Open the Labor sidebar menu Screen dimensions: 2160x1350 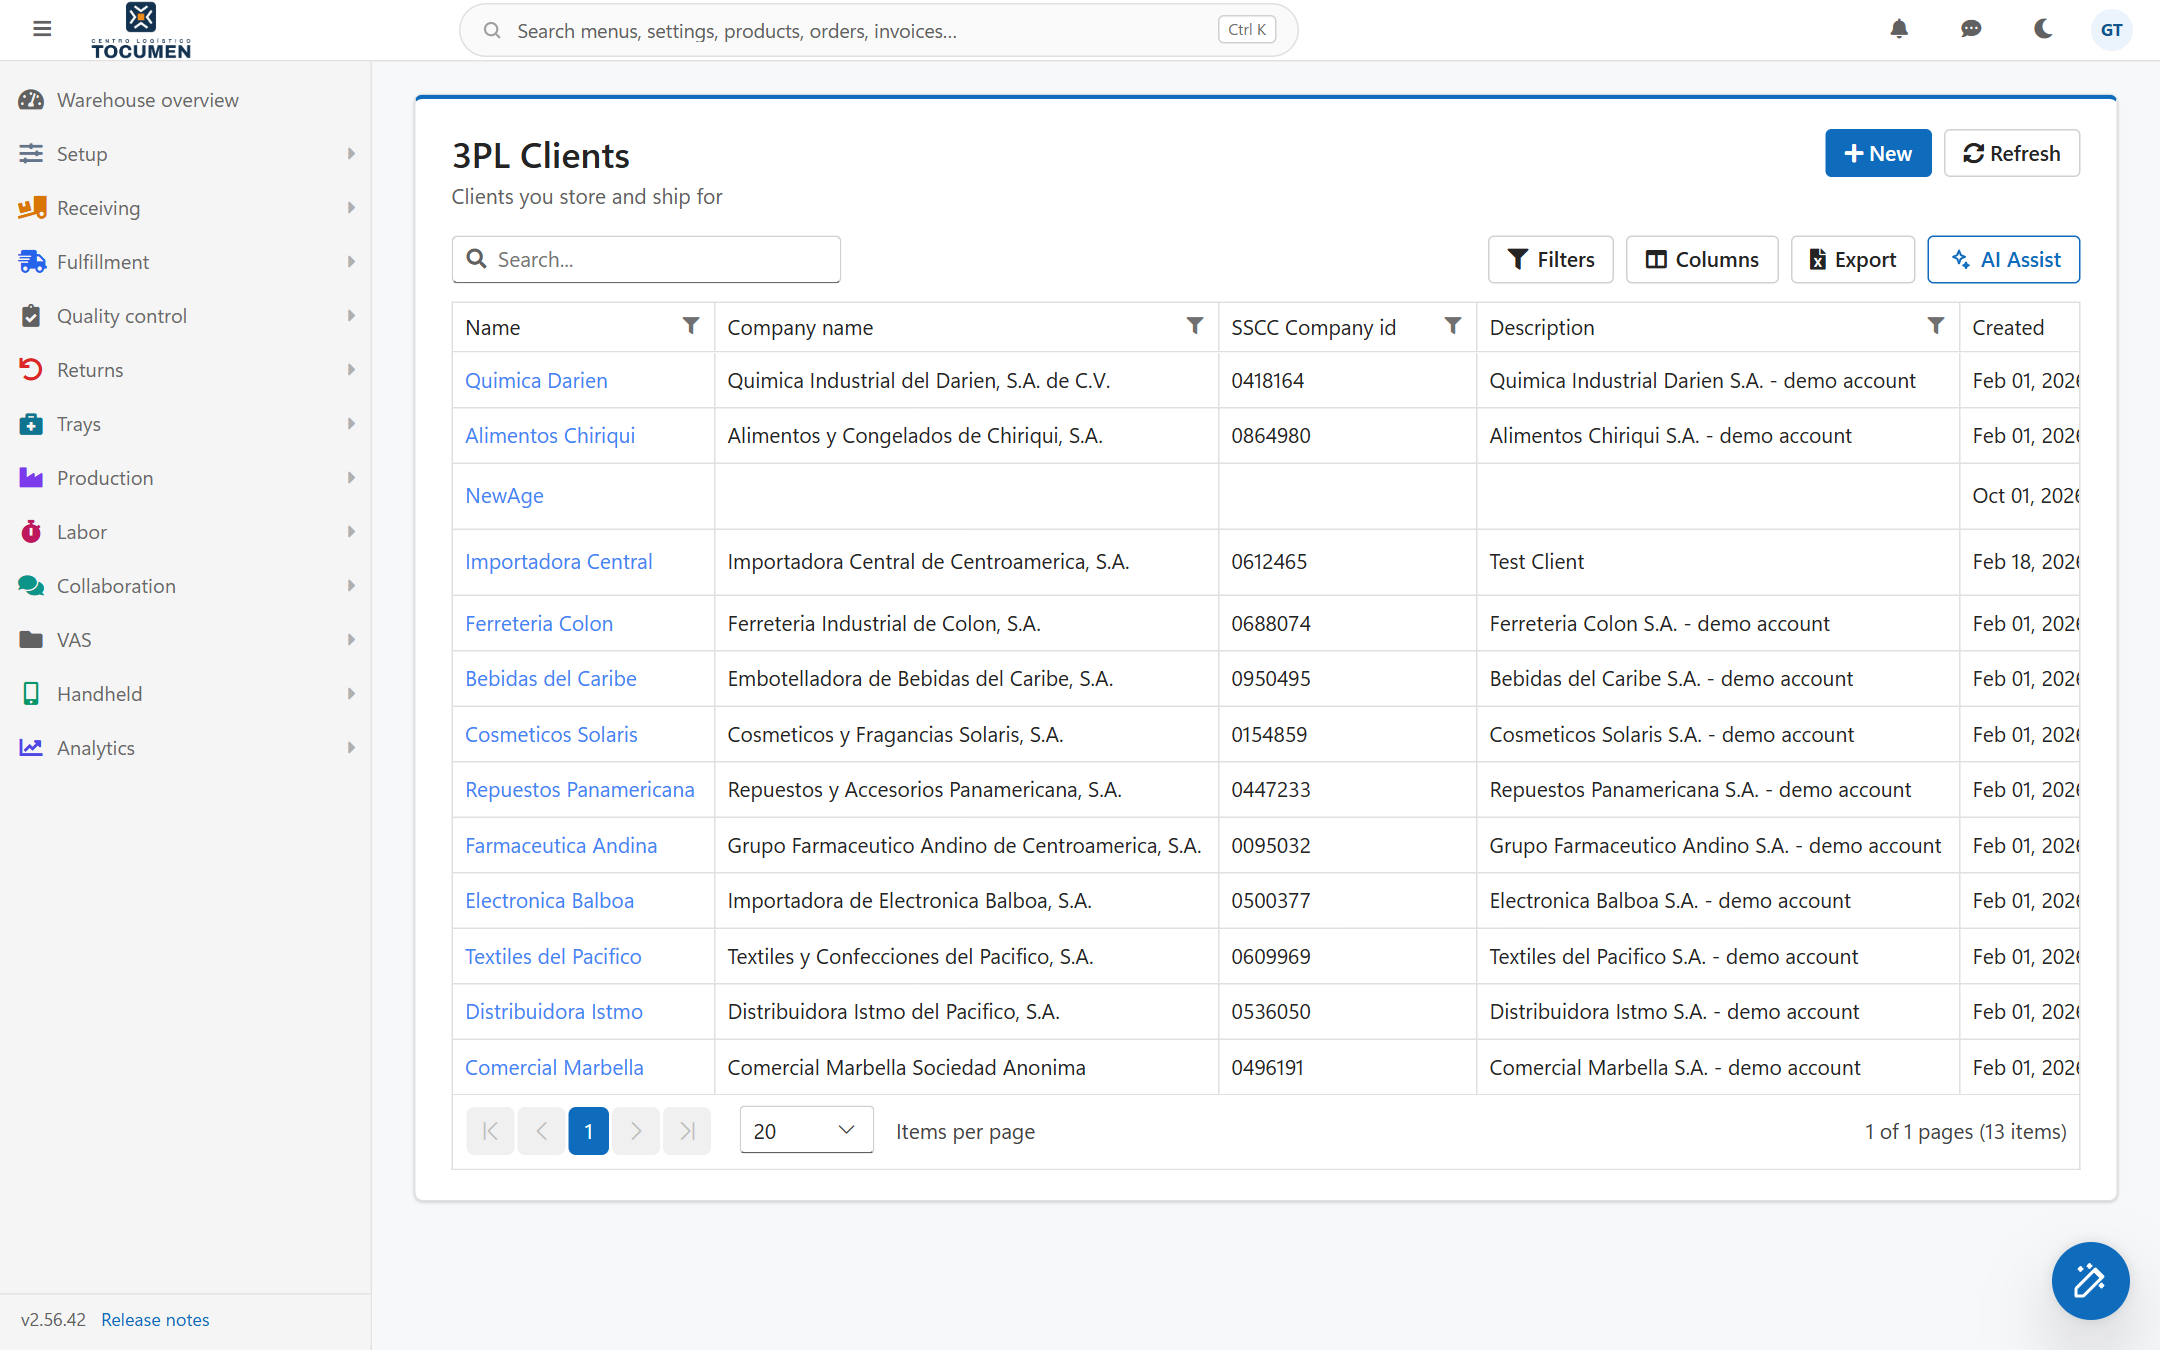(x=185, y=532)
